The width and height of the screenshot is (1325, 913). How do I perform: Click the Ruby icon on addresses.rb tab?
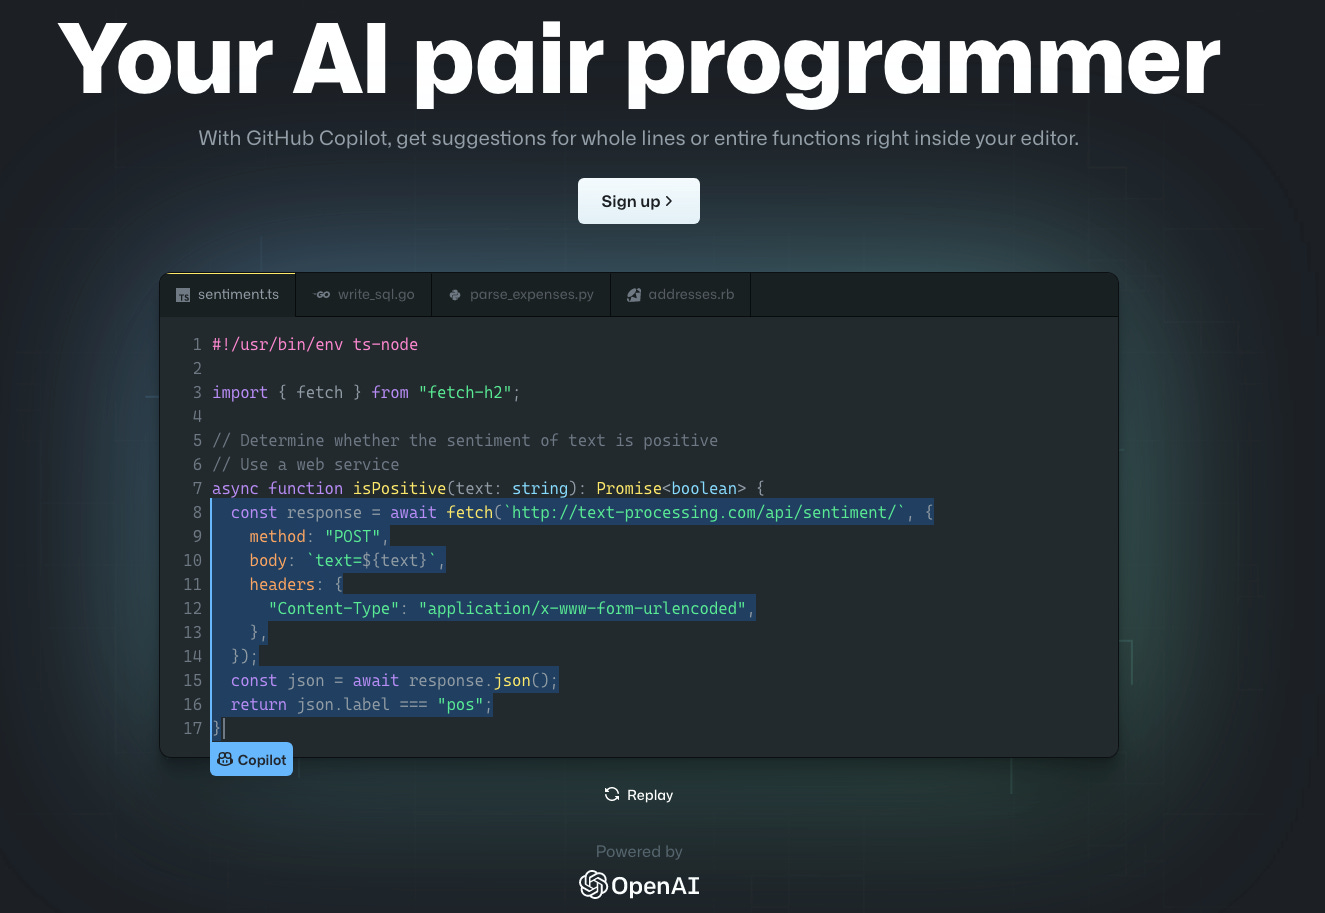[634, 295]
